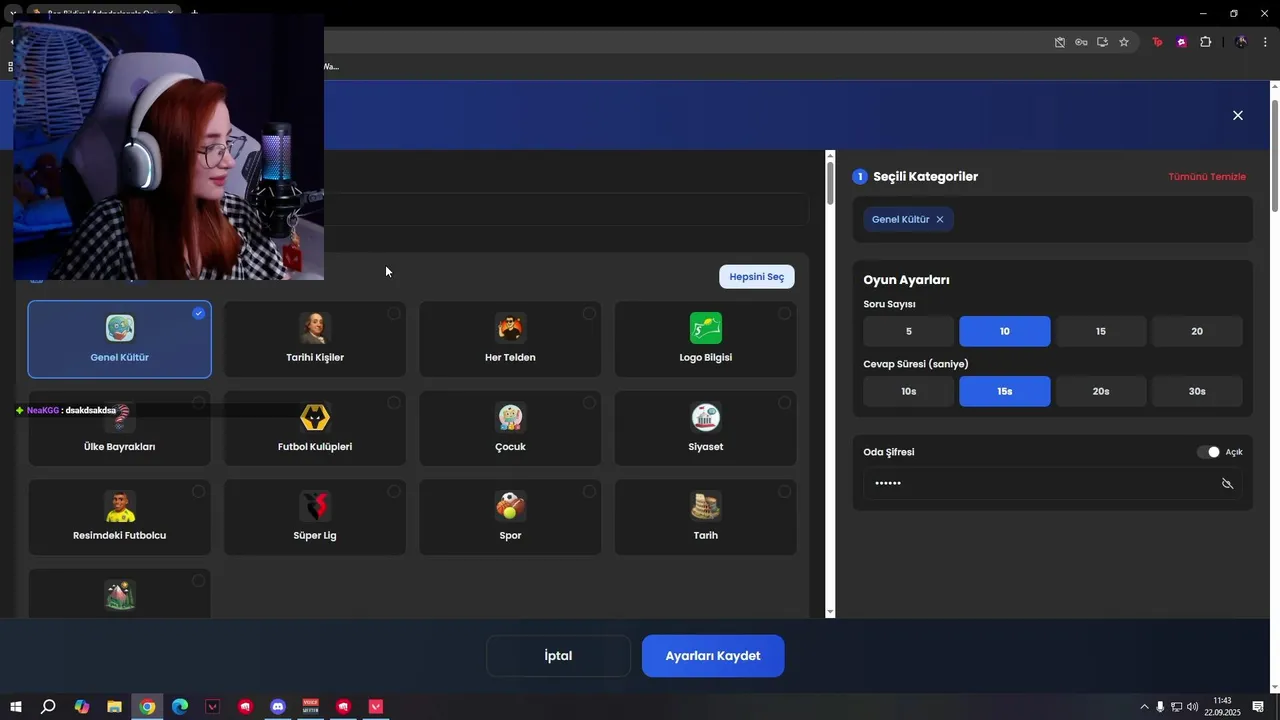Image resolution: width=1280 pixels, height=720 pixels.
Task: Click the Genel Kültür globe icon
Action: (120, 328)
